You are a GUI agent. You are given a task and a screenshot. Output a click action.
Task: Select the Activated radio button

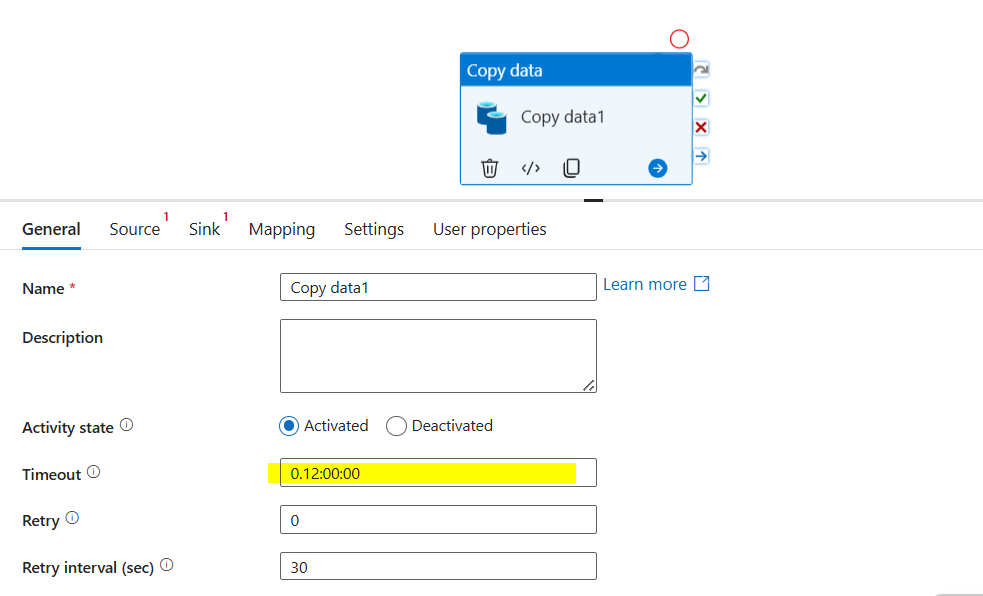pos(289,426)
